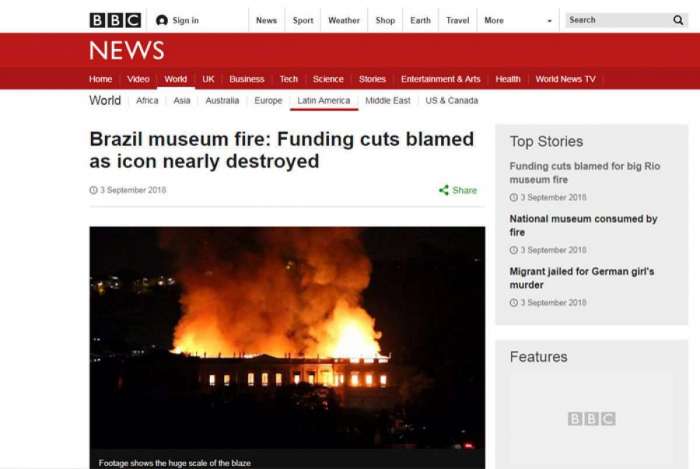Screen dimensions: 700x469
Task: Play the museum fire footage thumbnail
Action: (287, 344)
